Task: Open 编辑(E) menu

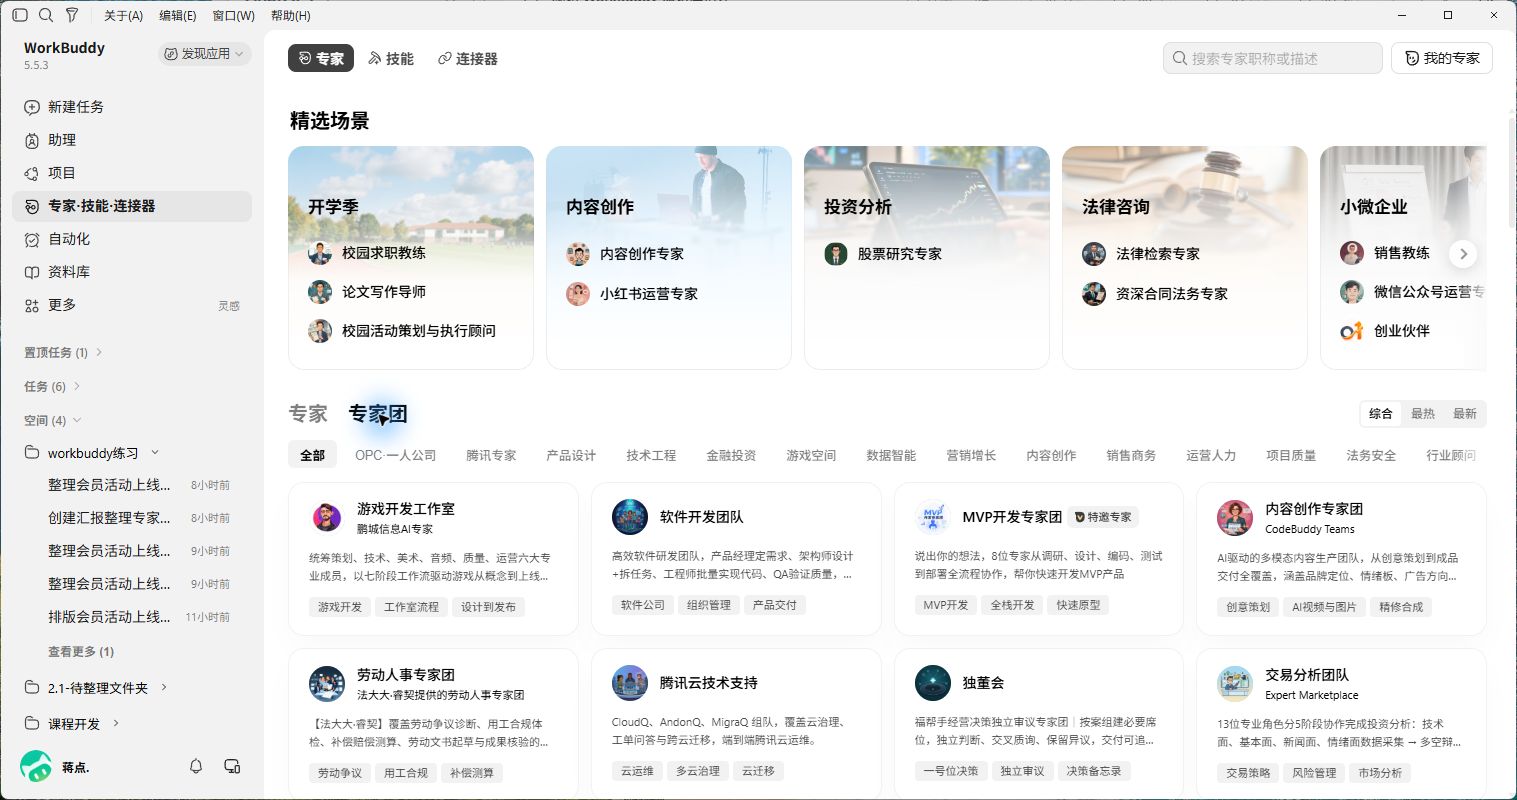Action: click(178, 15)
